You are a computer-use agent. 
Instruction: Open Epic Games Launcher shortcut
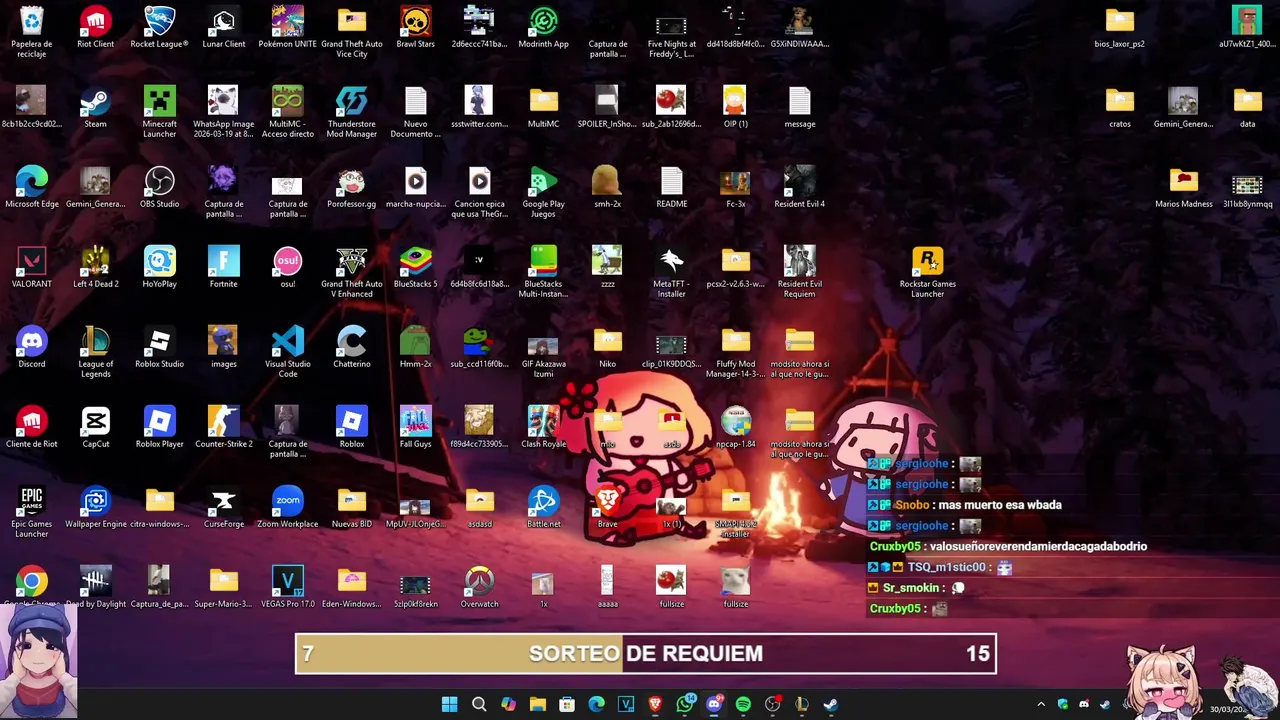point(32,512)
